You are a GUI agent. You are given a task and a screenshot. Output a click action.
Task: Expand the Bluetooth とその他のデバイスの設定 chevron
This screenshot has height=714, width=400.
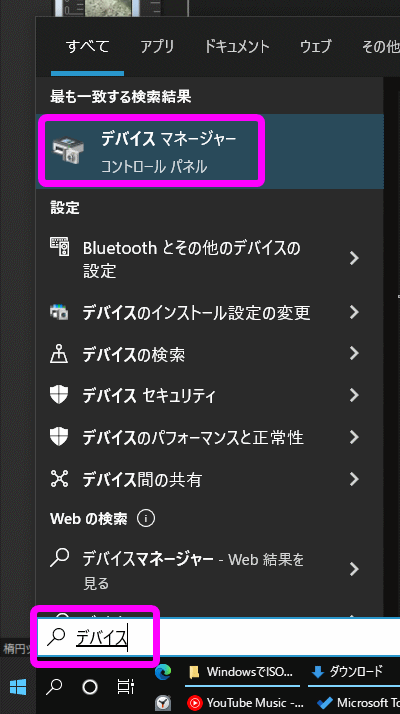[354, 259]
